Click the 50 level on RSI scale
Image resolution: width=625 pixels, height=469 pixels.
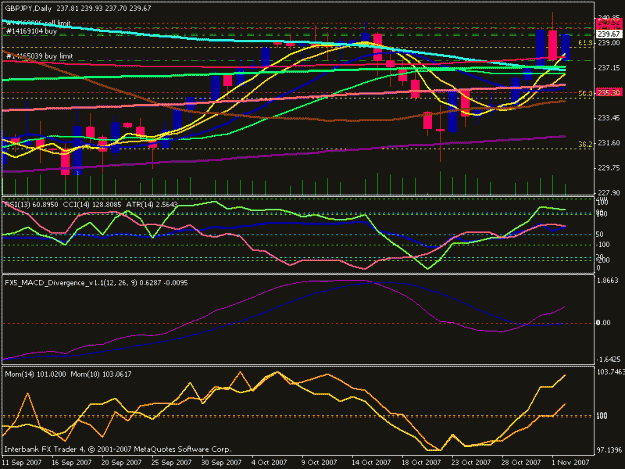click(600, 234)
